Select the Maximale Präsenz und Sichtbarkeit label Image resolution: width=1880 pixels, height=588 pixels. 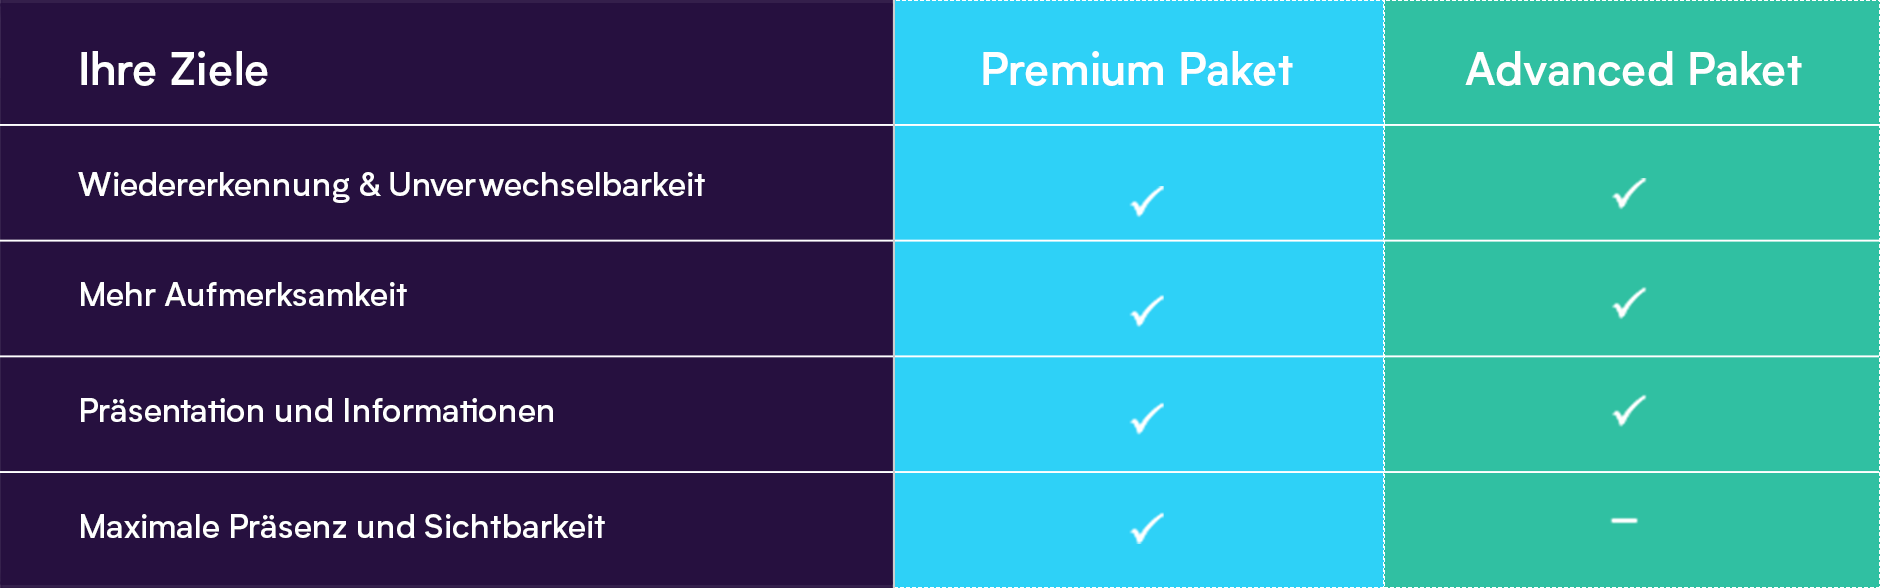[342, 527]
